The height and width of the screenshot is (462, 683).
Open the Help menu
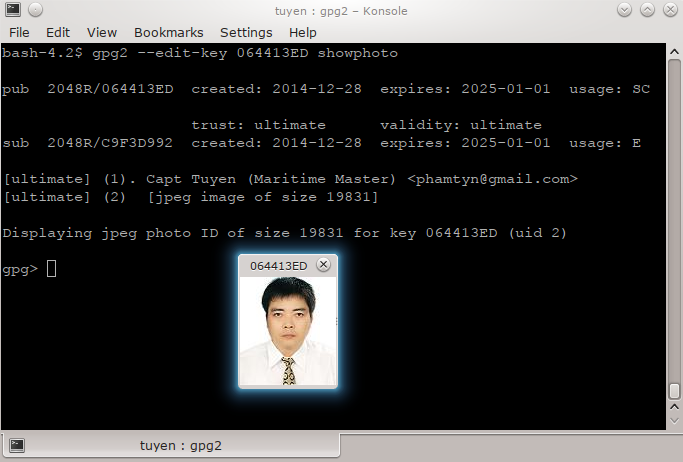pos(302,32)
